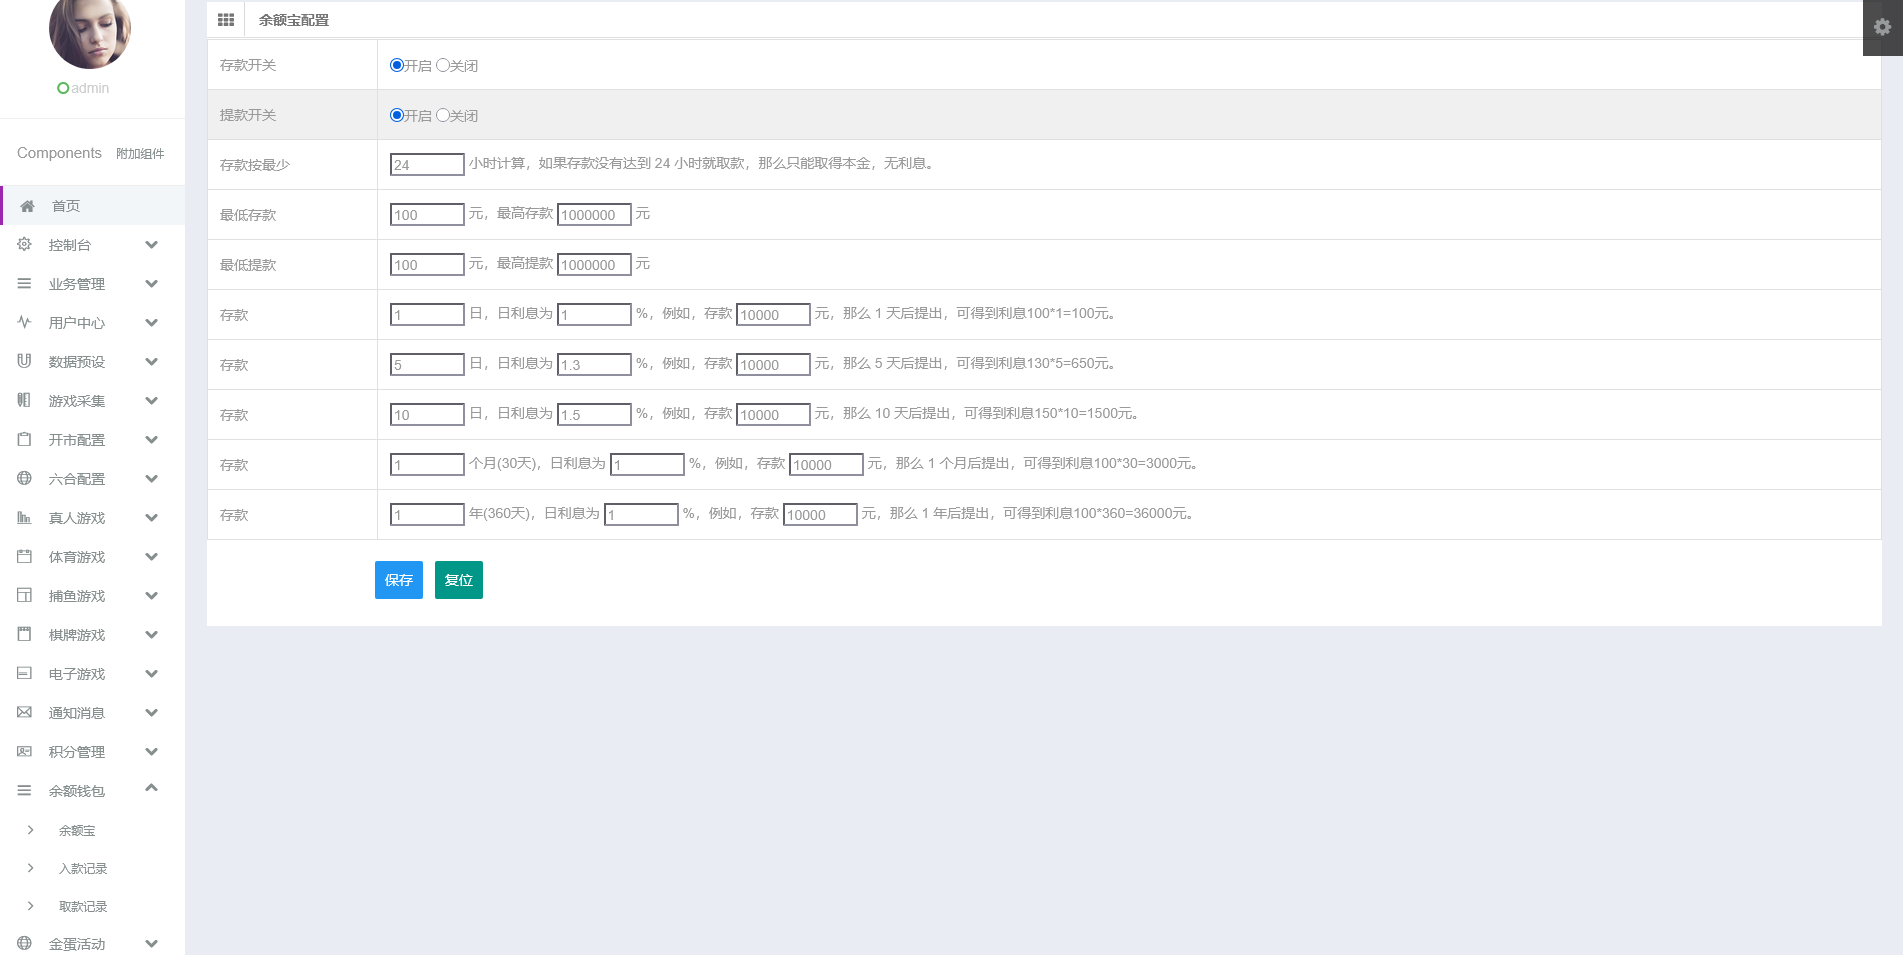Select 关闭 radio for 存款开关
Screen dimensions: 1903x955
pos(443,65)
